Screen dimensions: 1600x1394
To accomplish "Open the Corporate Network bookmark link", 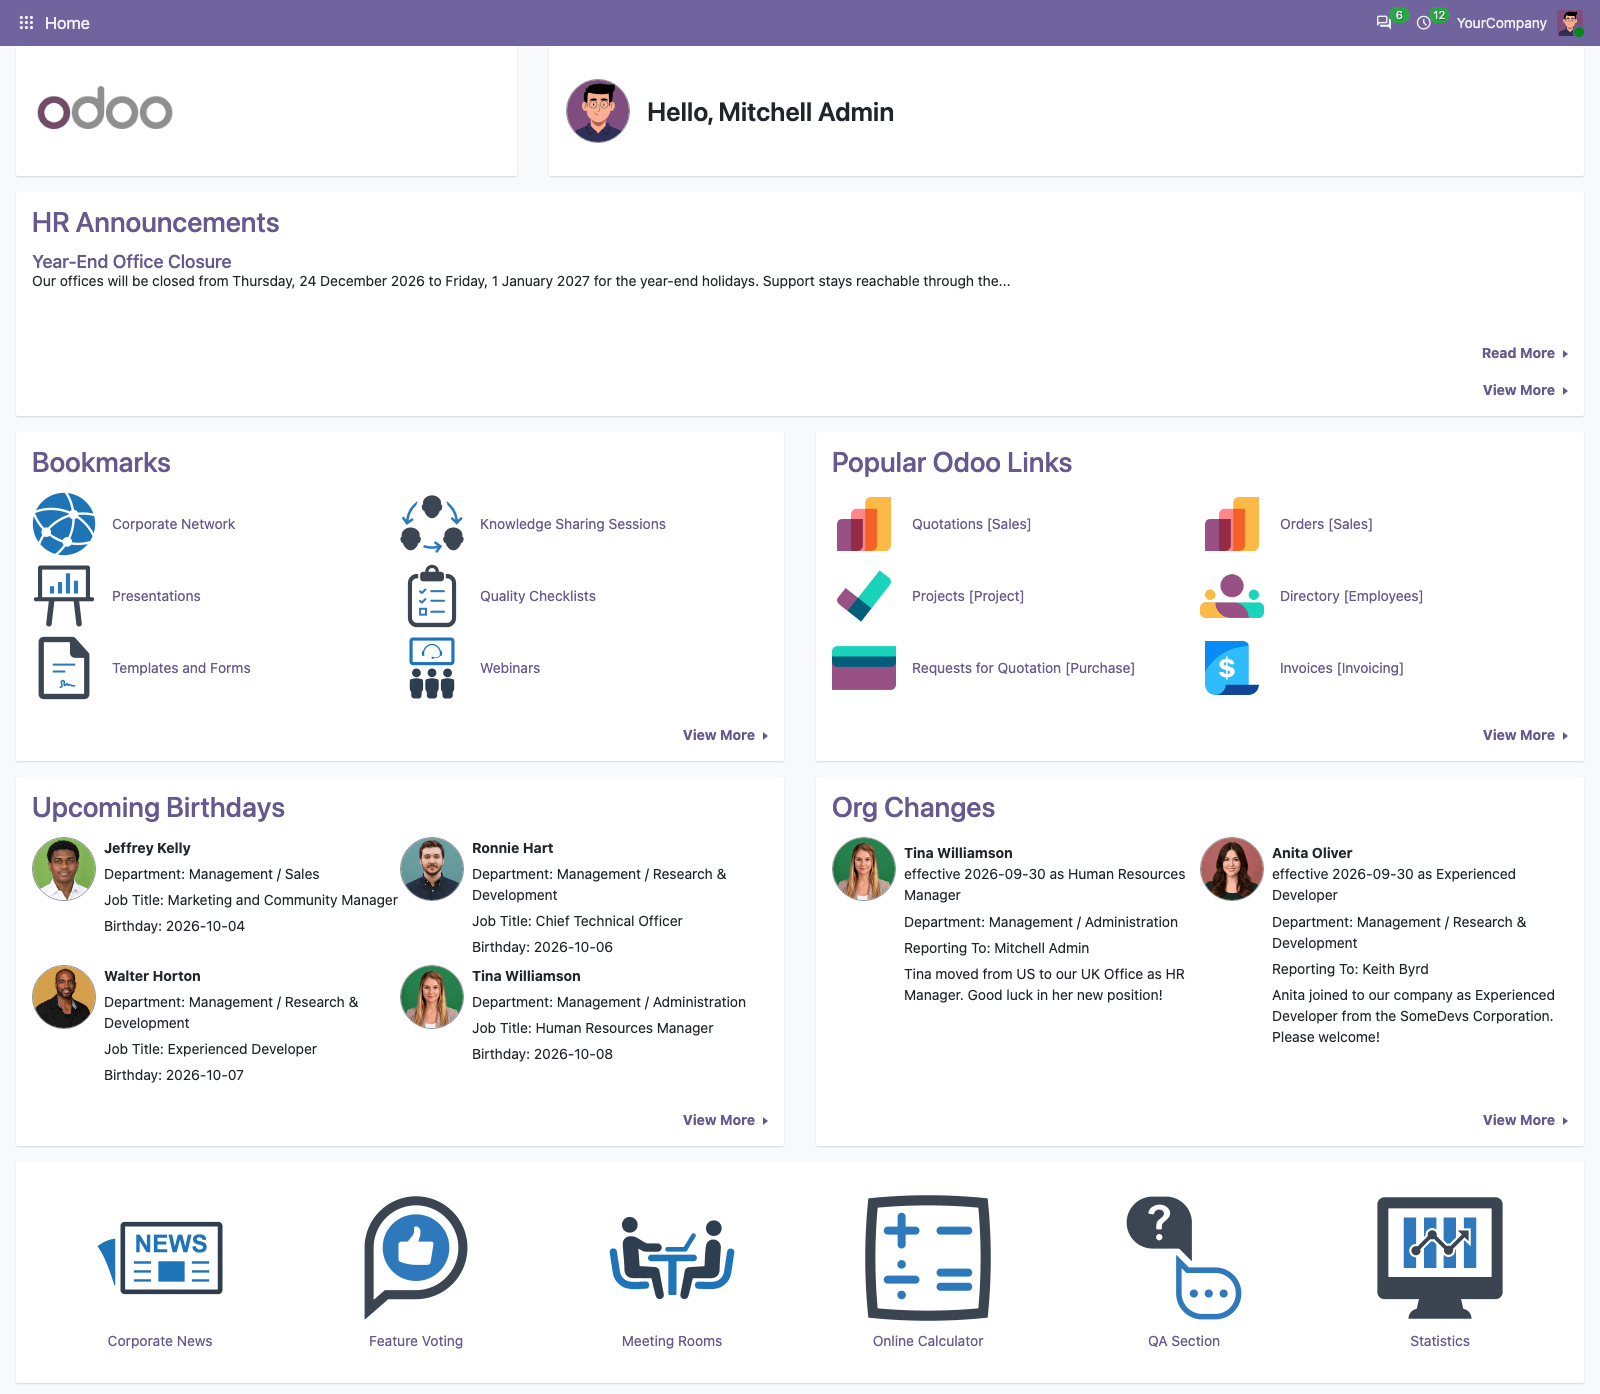I will coord(173,524).
